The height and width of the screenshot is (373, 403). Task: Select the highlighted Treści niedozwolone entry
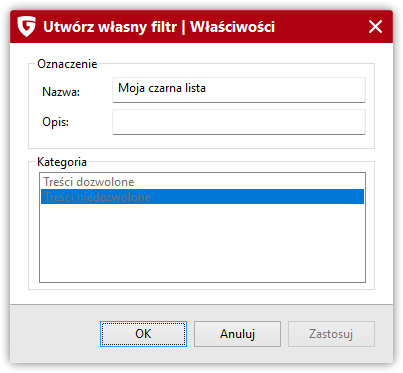[202, 197]
